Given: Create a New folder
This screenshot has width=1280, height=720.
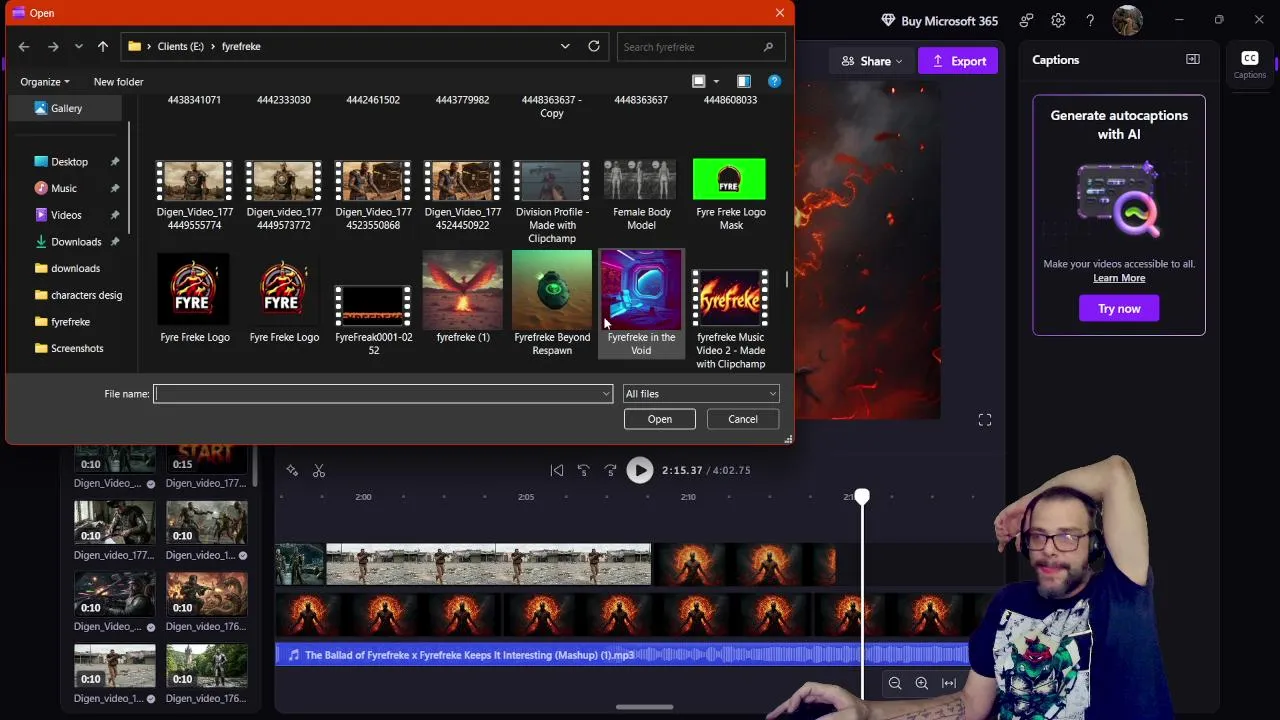Looking at the screenshot, I should click(x=118, y=82).
